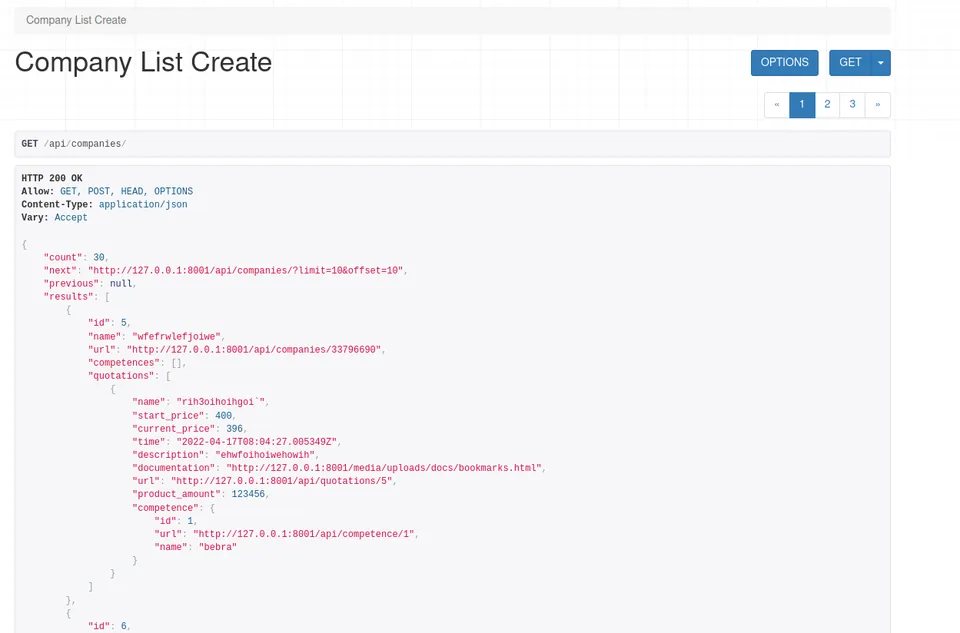
Task: Open the GET format dropdown arrow
Action: click(880, 63)
